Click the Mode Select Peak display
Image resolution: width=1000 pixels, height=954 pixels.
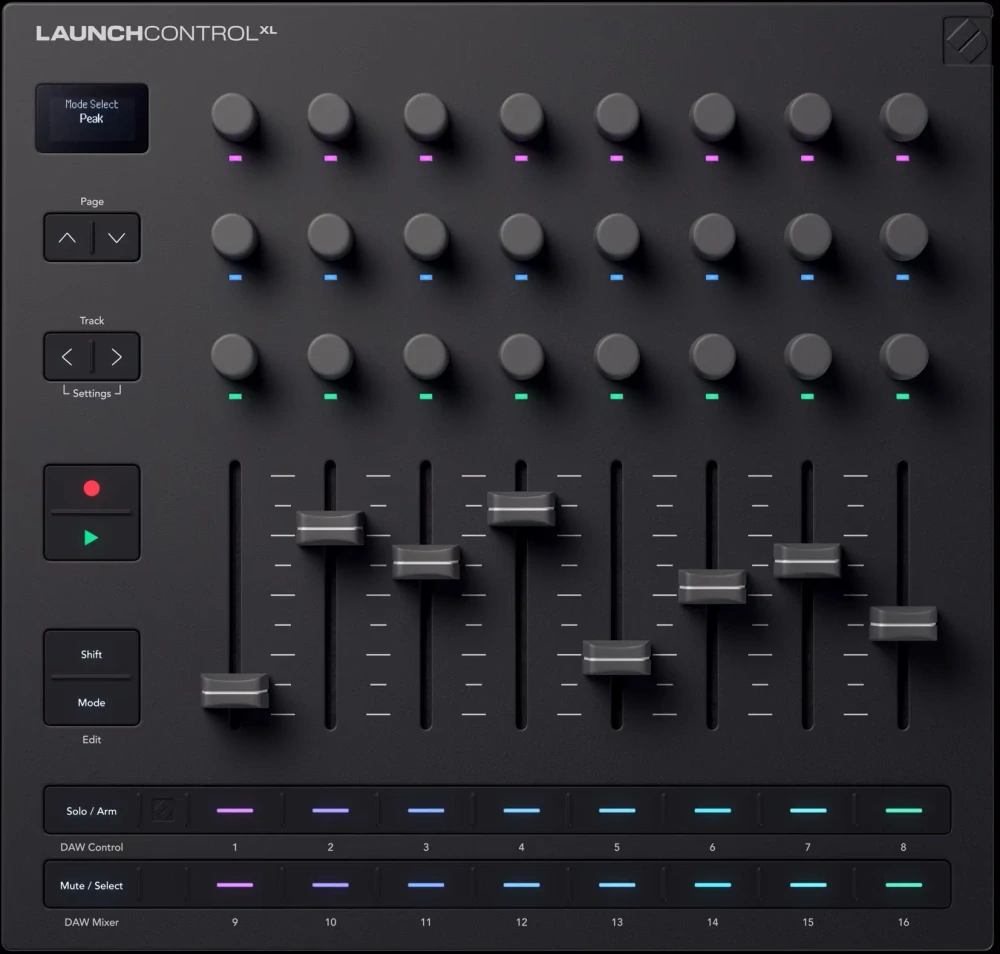pos(92,117)
